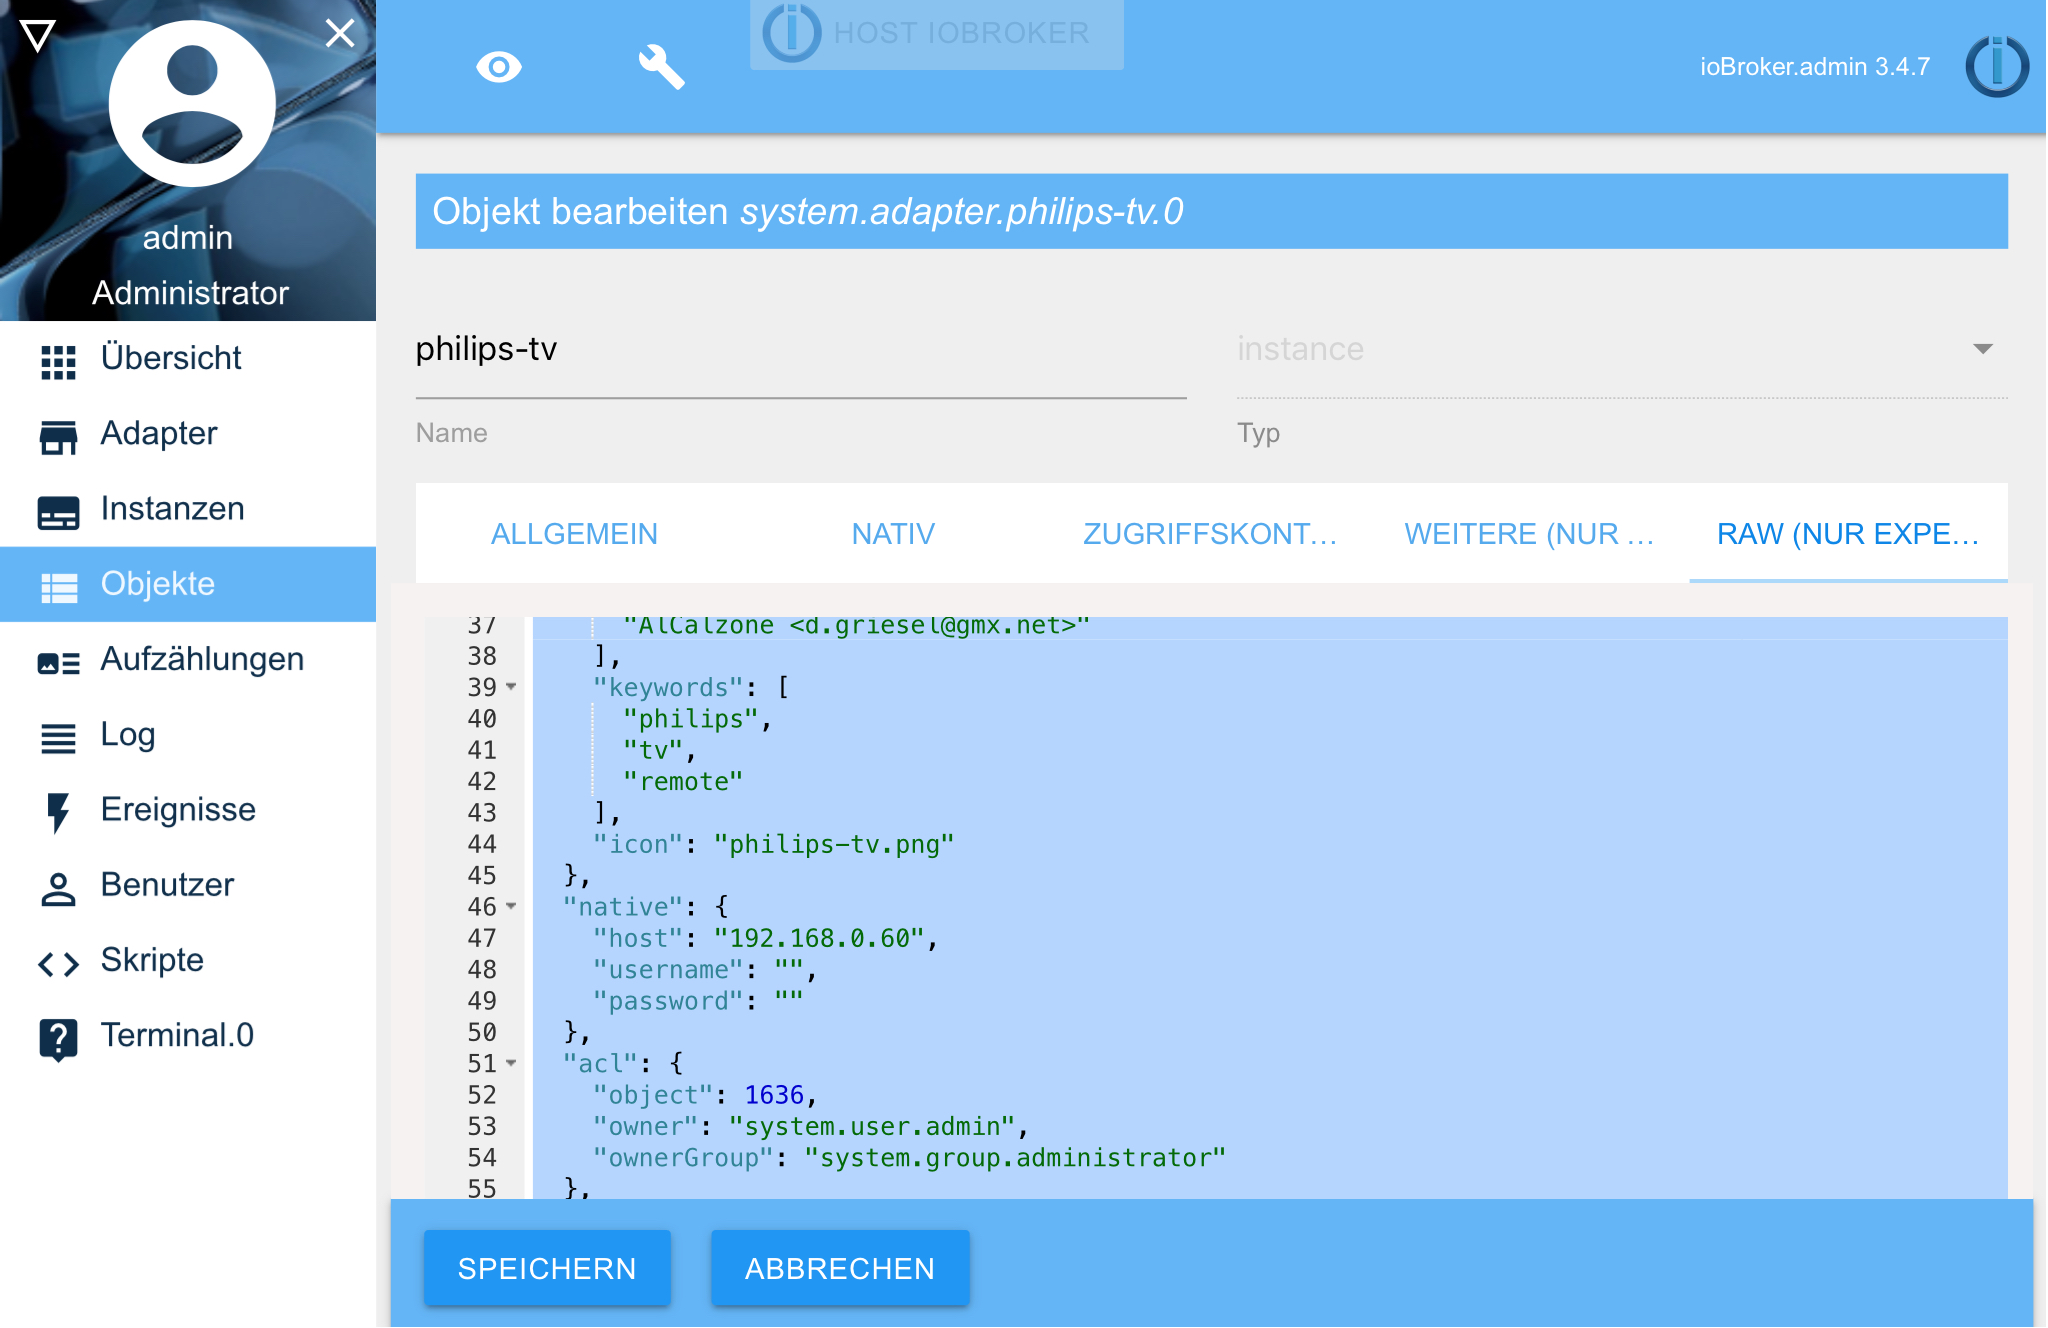Screen dimensions: 2048x1328
Task: Click the "username" key in editor
Action: pyautogui.click(x=668, y=969)
